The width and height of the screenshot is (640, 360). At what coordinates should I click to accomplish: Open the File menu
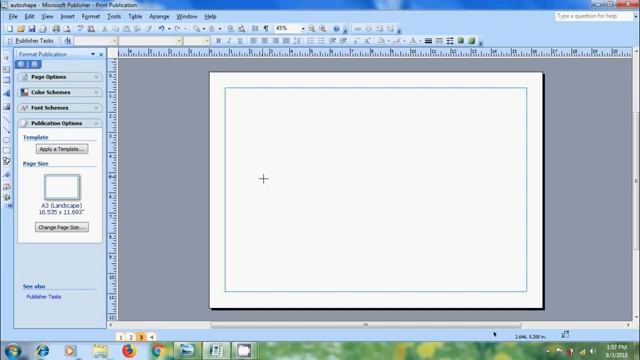point(13,17)
